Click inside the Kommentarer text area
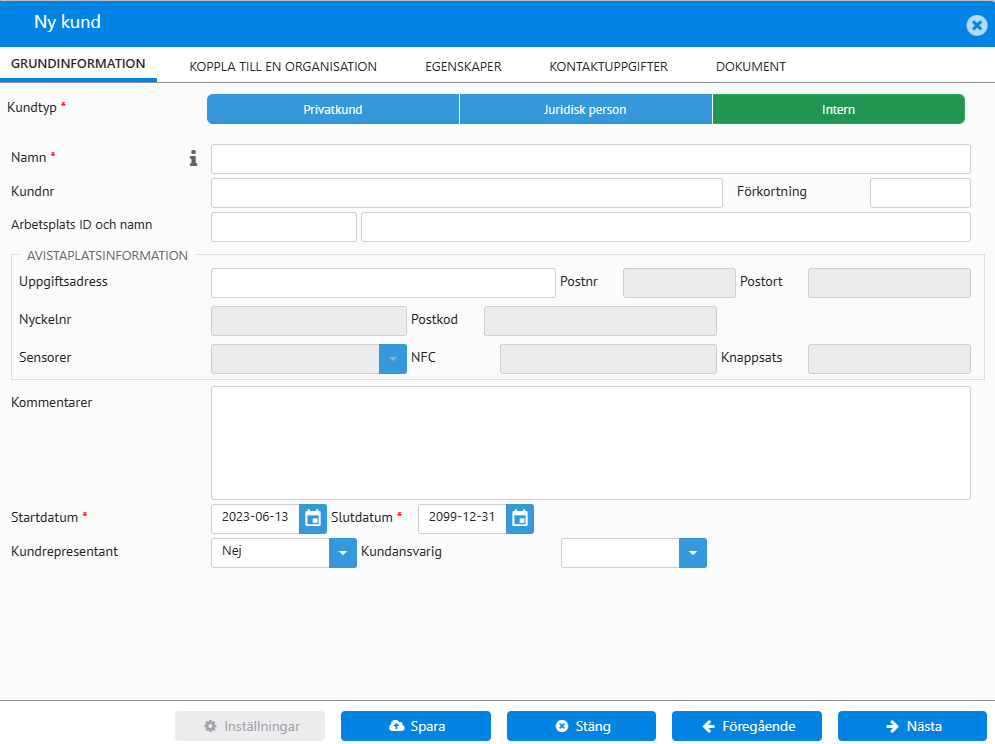Viewport: 995px width, 744px height. (591, 443)
